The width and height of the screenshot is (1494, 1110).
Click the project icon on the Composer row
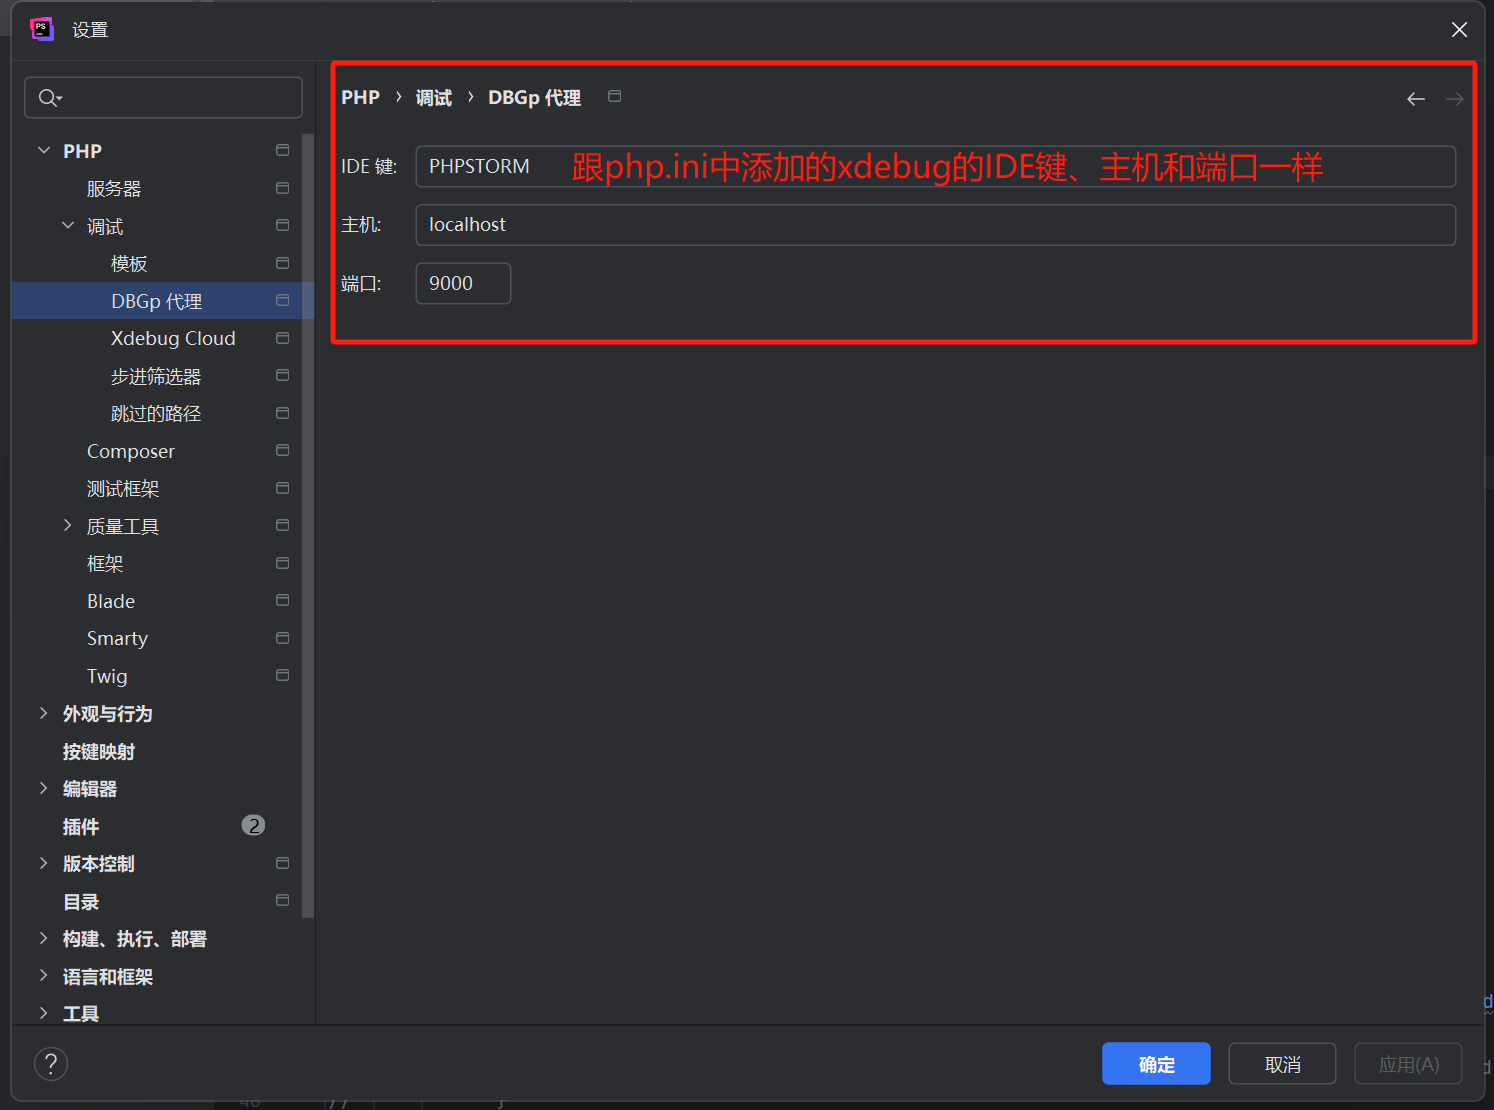[x=283, y=450]
